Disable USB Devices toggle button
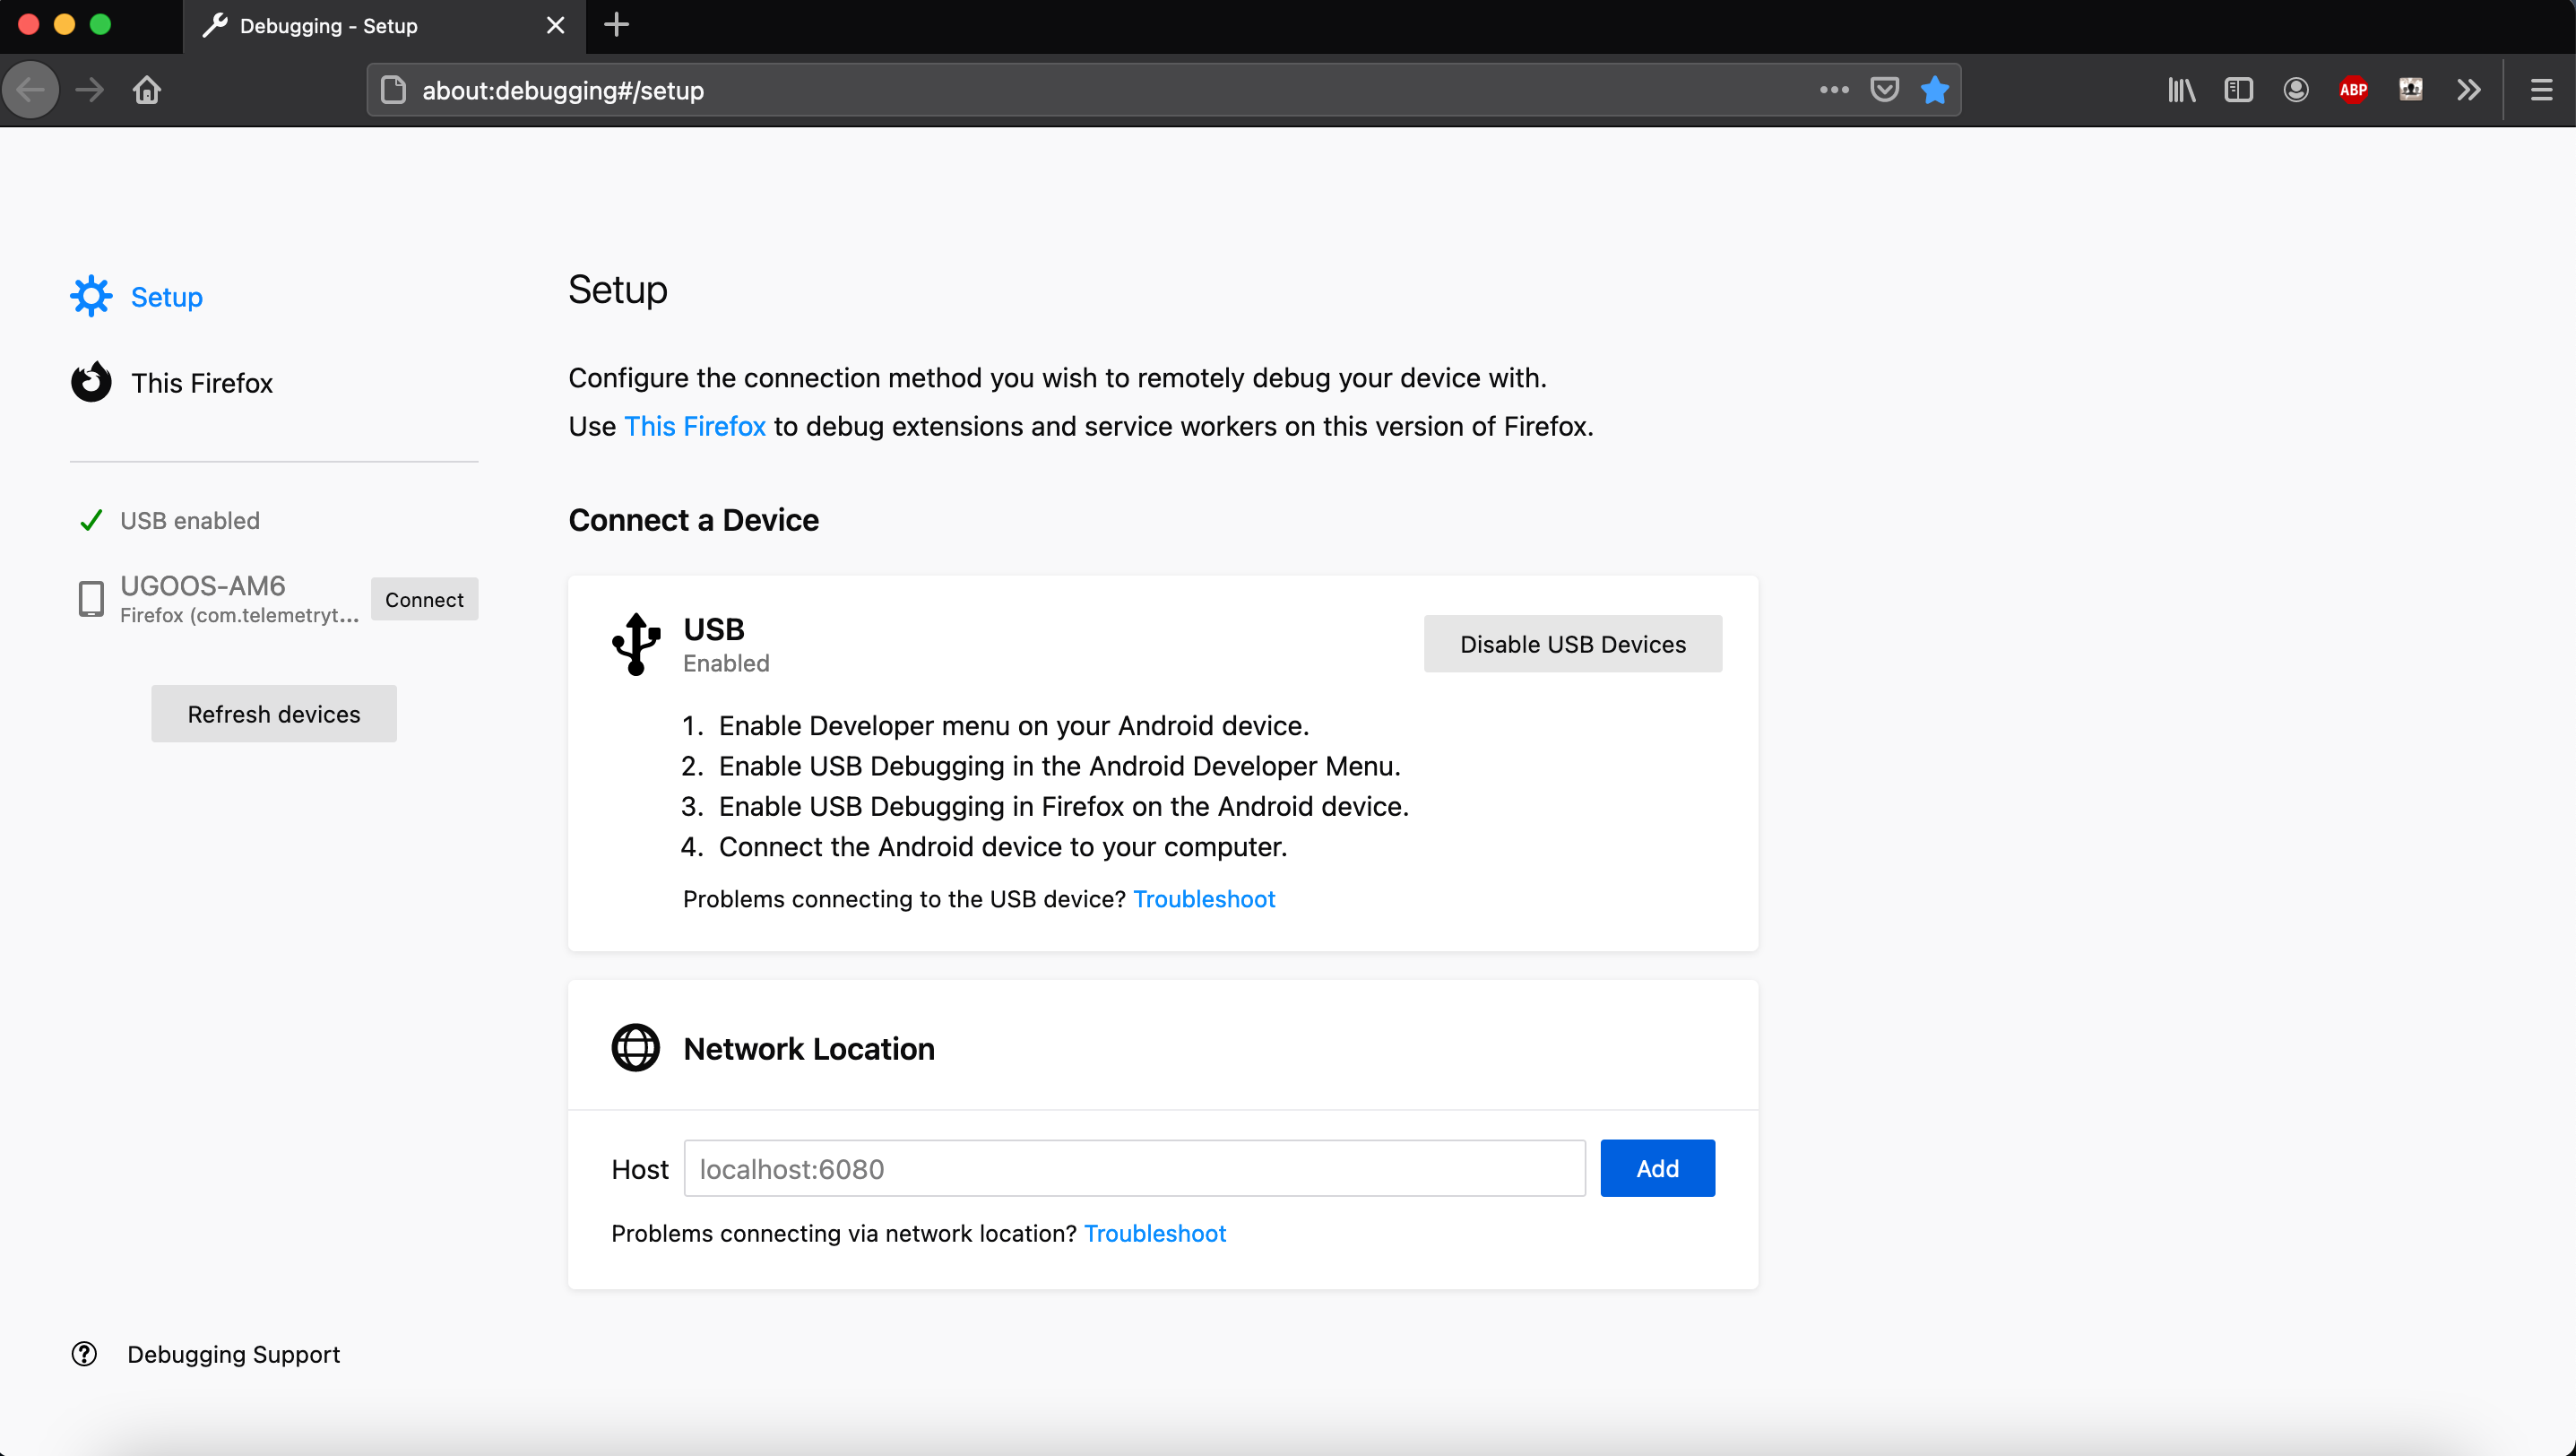The image size is (2576, 1456). pos(1572,644)
